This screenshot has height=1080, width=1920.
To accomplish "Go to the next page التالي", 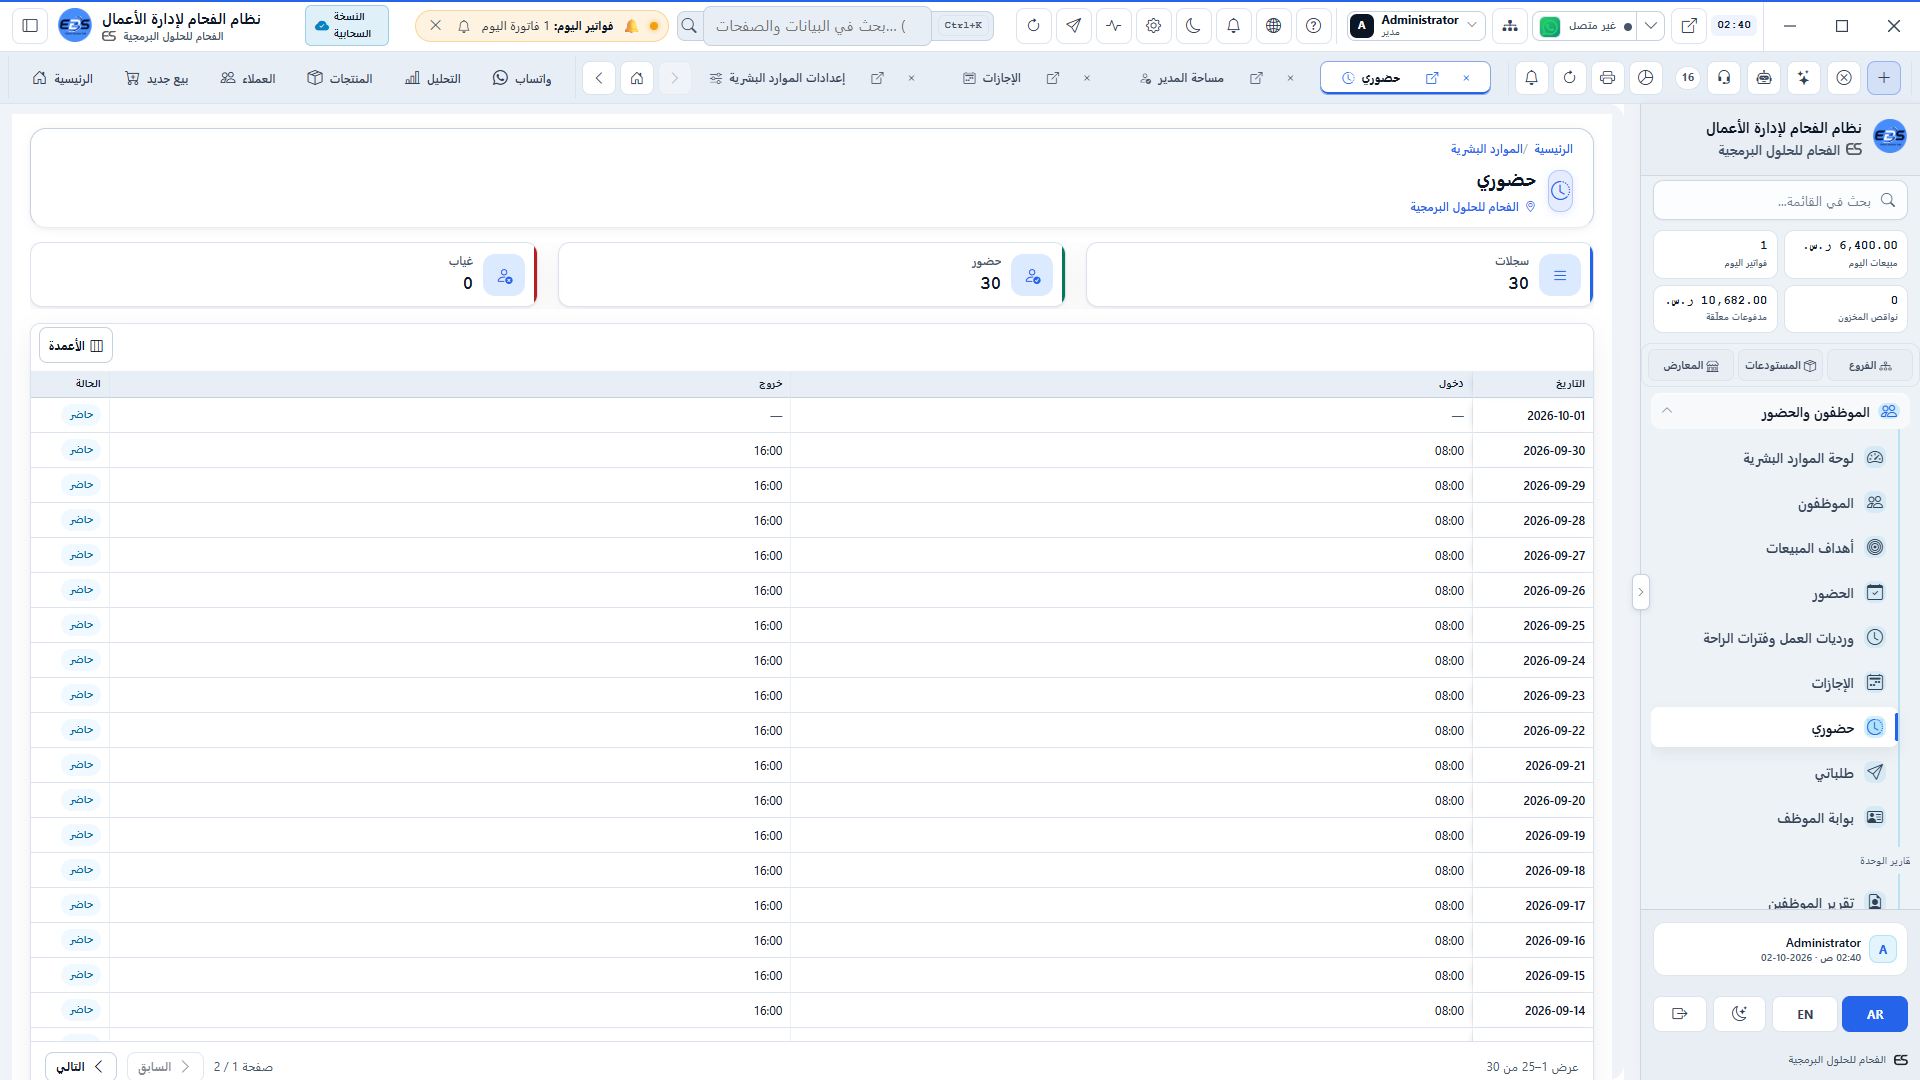I will point(81,1067).
